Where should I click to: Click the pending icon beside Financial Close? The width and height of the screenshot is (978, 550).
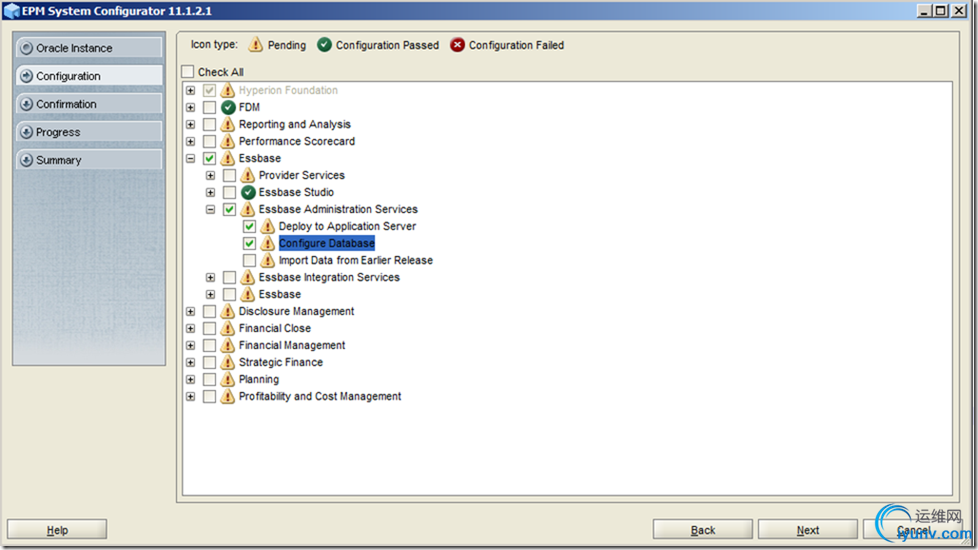point(228,328)
